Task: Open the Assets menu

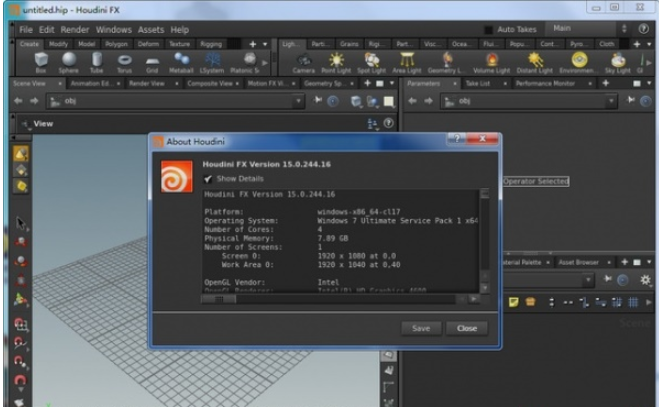Action: click(151, 30)
